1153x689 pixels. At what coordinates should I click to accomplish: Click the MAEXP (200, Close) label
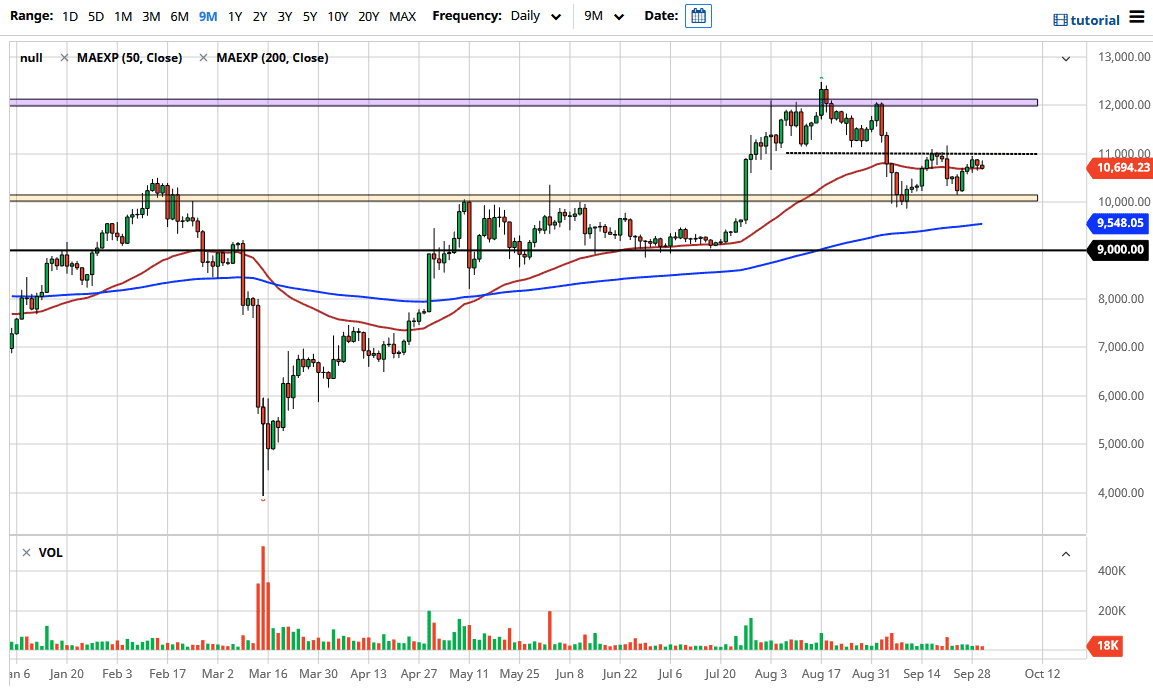[x=272, y=57]
